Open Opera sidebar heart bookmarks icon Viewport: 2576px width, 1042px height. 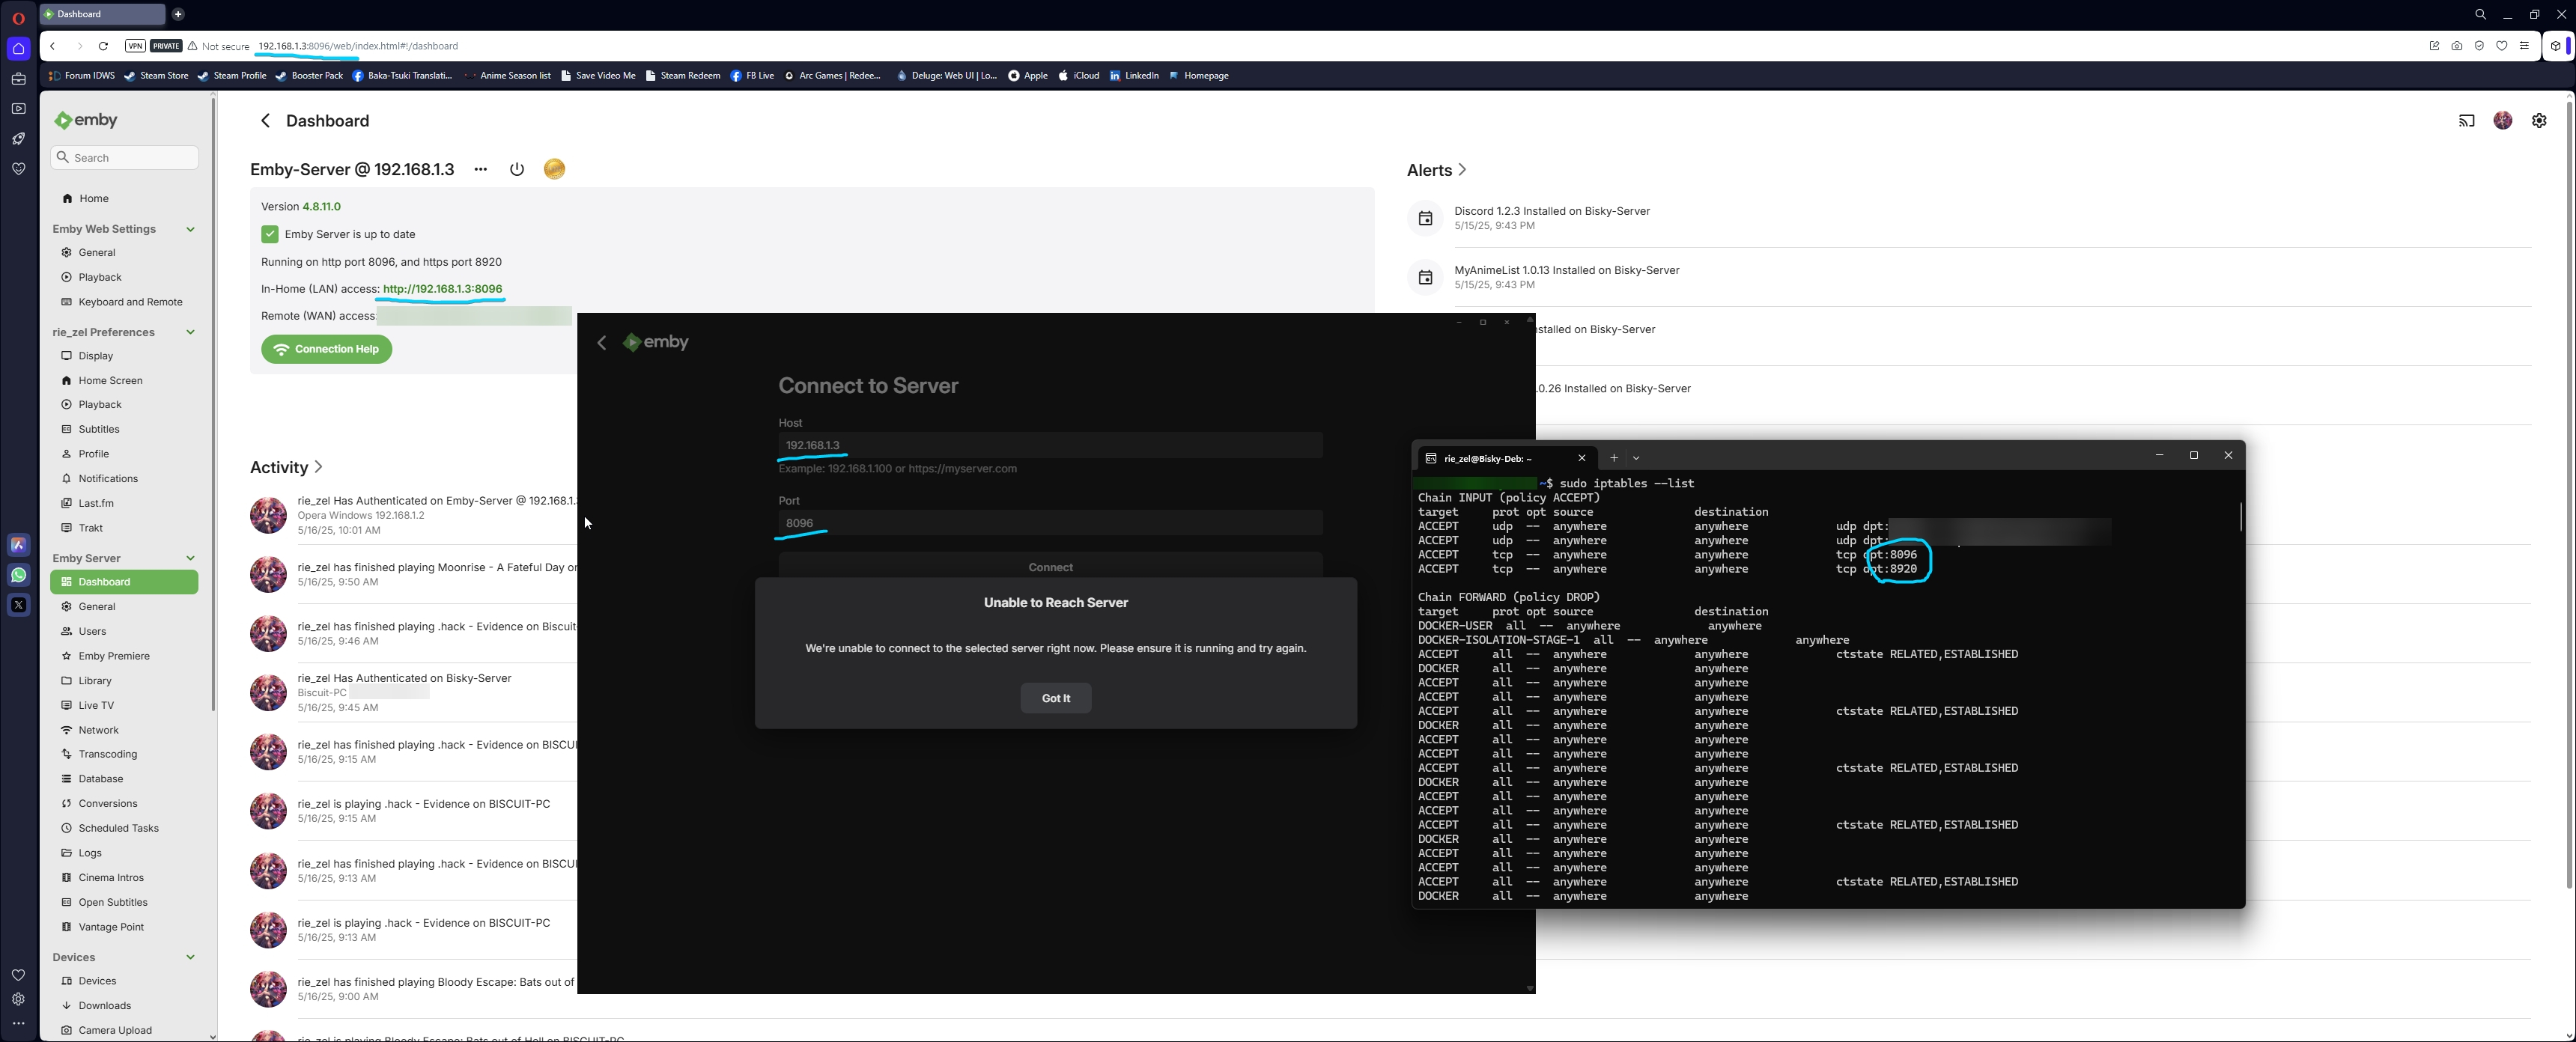pos(18,975)
